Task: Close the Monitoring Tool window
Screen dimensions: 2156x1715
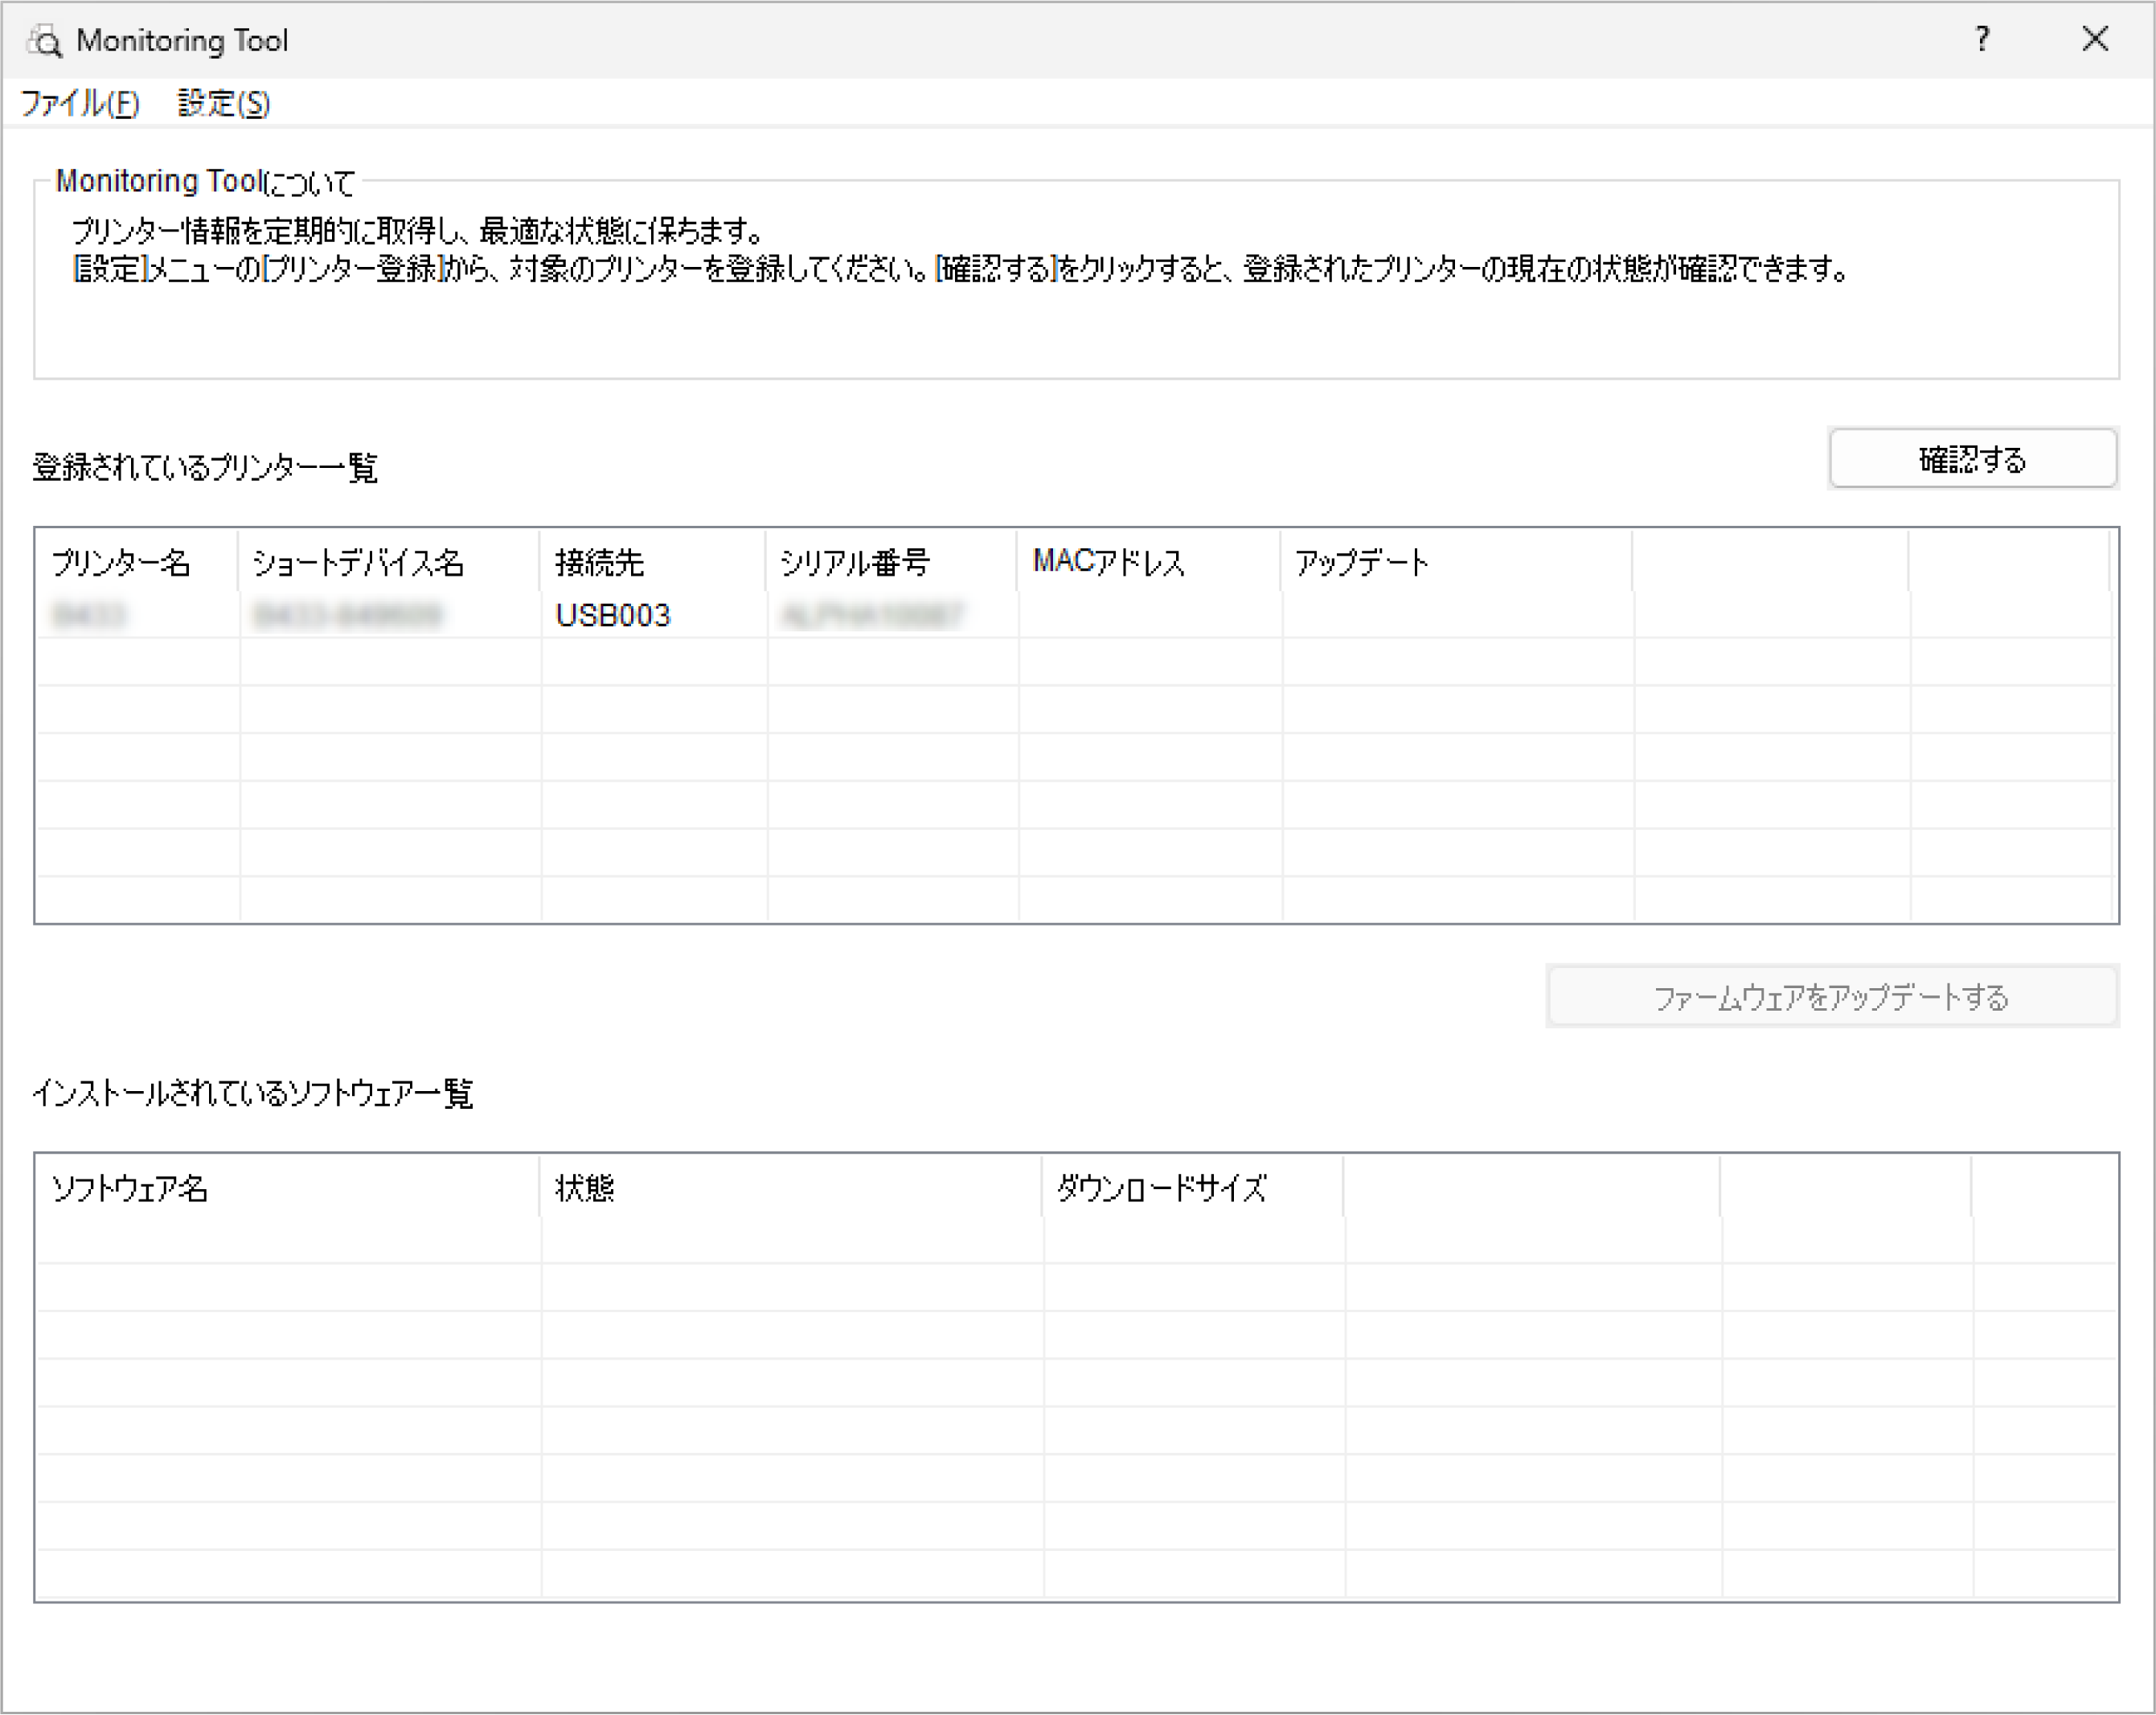Action: 2095,40
